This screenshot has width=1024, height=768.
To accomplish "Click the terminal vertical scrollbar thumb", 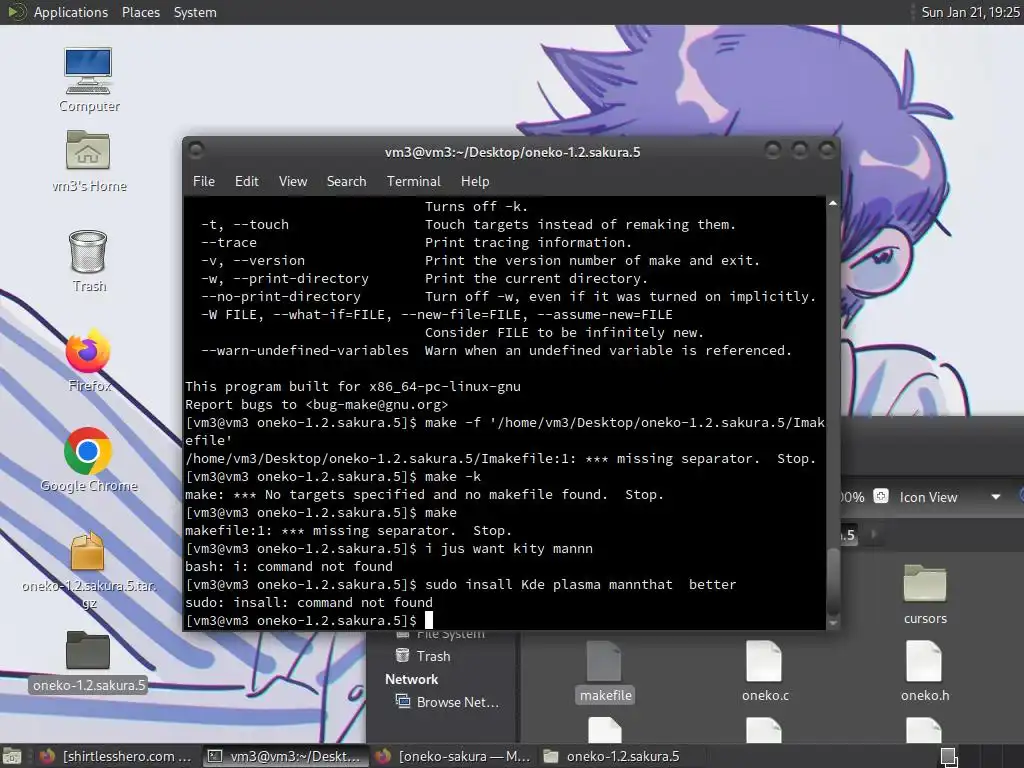I will 833,580.
